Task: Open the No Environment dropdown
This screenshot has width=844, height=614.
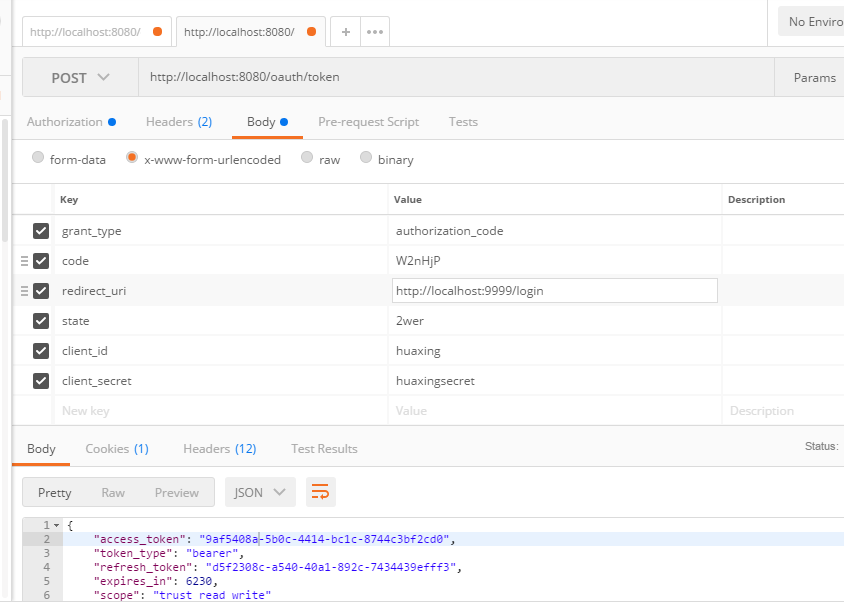Action: [x=812, y=22]
